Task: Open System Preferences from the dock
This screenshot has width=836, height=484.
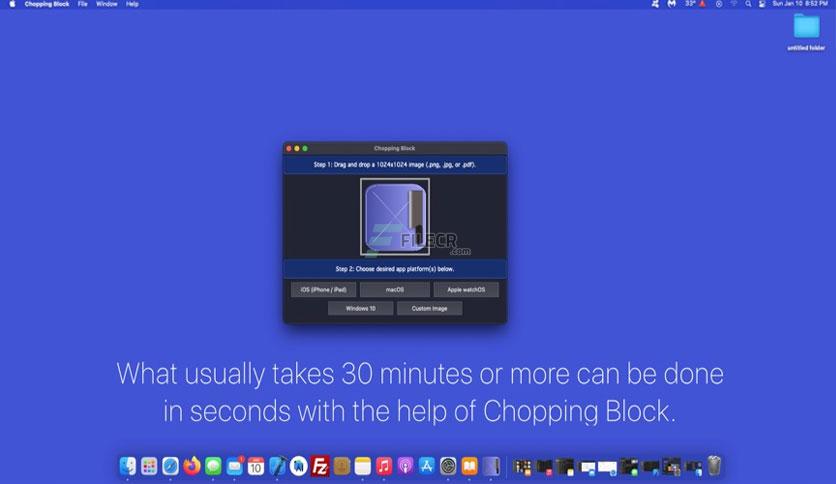Action: 448,466
